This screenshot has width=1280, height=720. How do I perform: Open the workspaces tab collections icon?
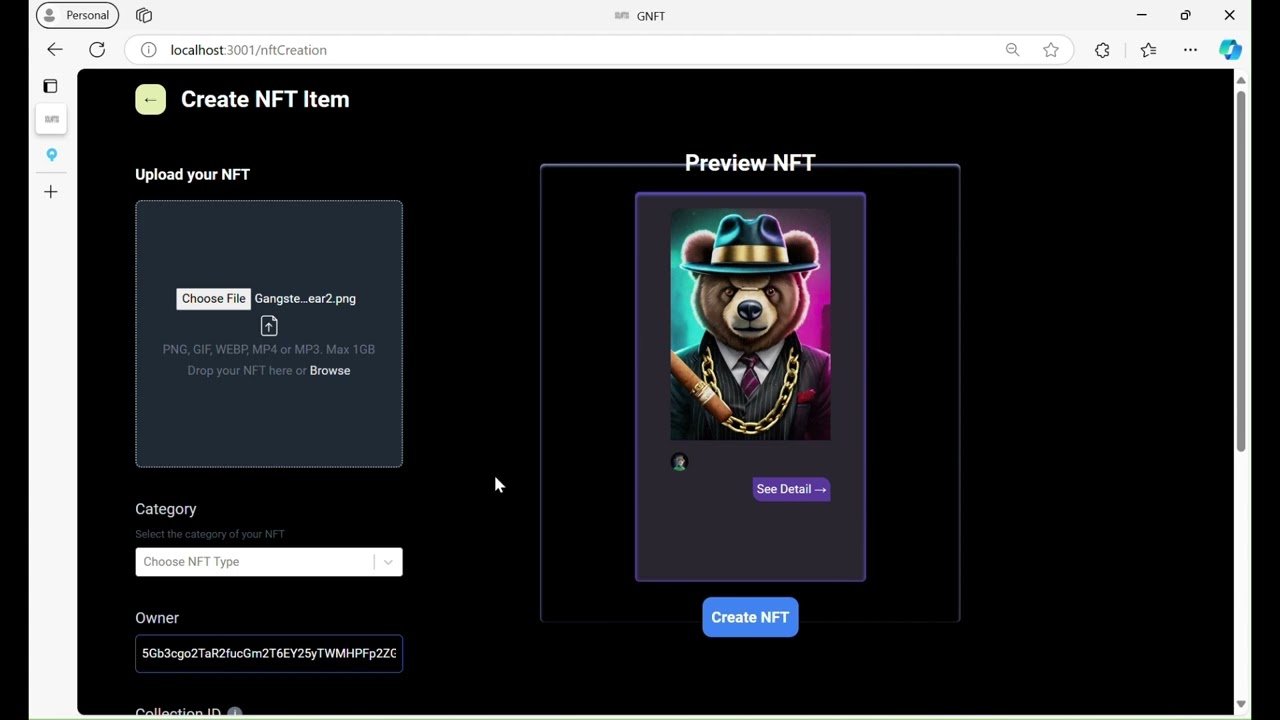(144, 15)
